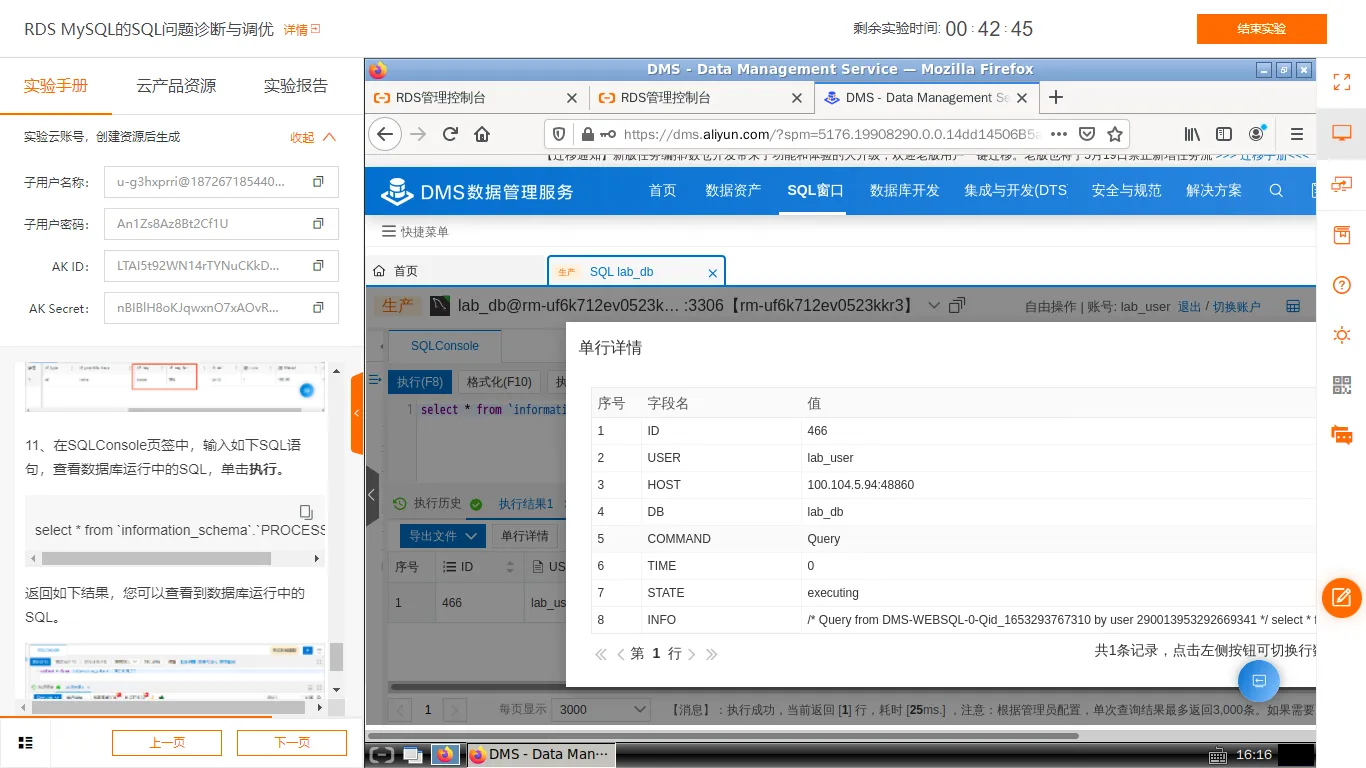1366x768 pixels.
Task: Click Firefox back navigation arrow
Action: pyautogui.click(x=385, y=134)
